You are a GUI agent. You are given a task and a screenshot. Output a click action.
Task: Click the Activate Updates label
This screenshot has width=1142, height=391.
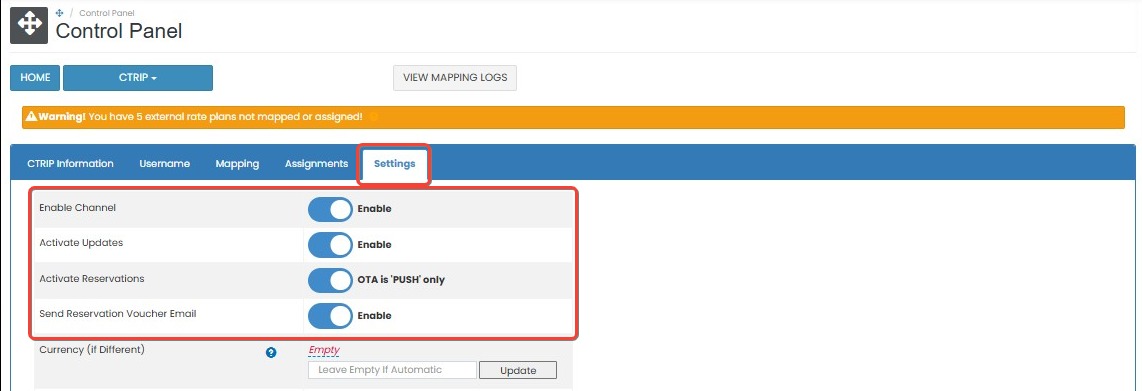(x=81, y=243)
